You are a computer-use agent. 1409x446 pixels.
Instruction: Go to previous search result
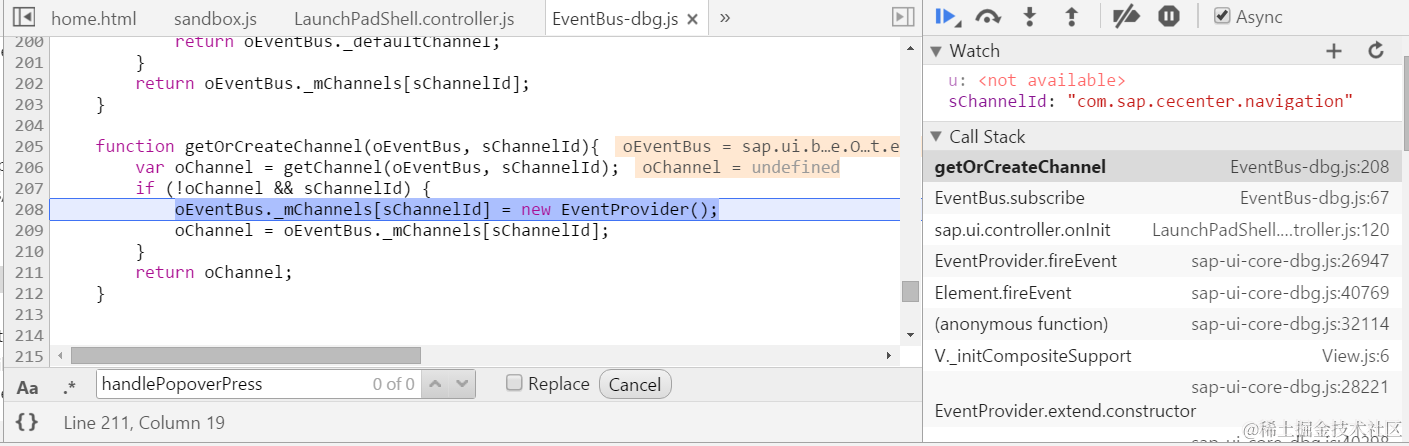(x=435, y=384)
